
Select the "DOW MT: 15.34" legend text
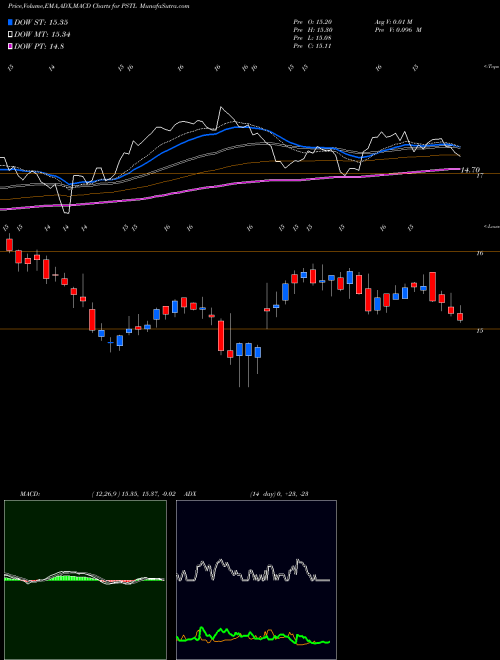click(x=42, y=35)
